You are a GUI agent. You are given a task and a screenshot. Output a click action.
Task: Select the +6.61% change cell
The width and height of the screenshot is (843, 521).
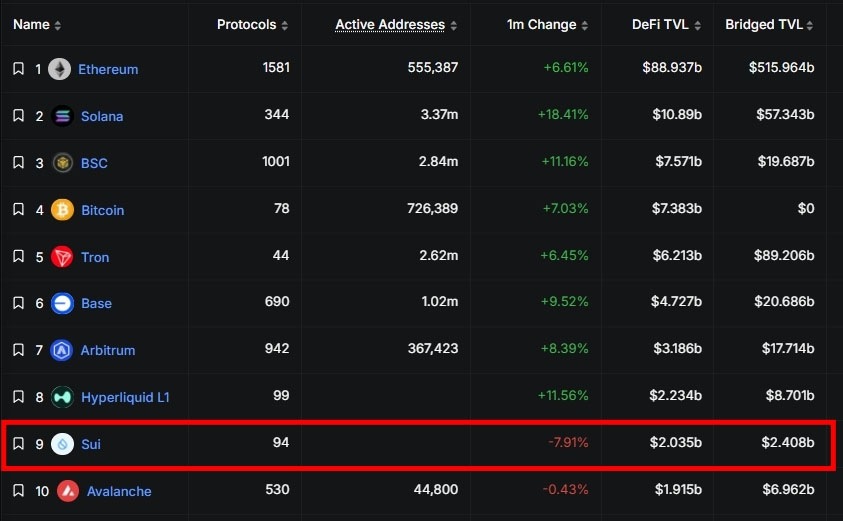click(566, 67)
